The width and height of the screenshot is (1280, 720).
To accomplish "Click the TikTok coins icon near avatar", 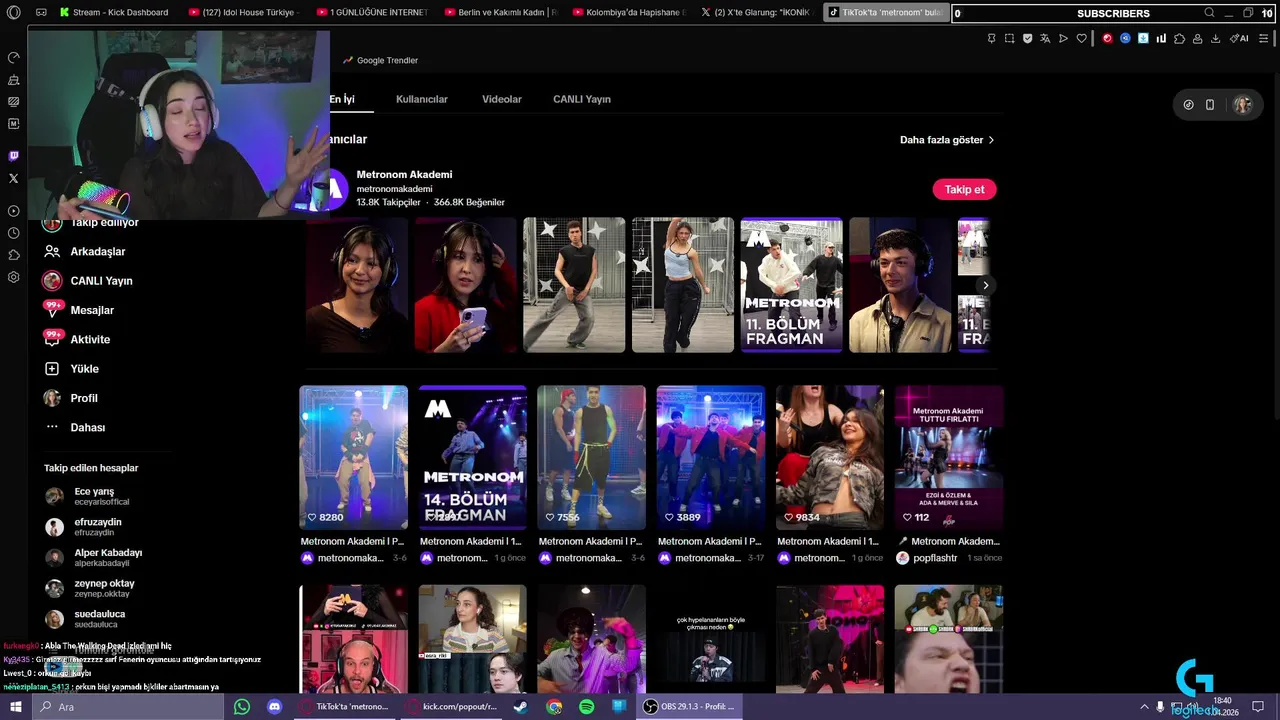I will pyautogui.click(x=1188, y=104).
